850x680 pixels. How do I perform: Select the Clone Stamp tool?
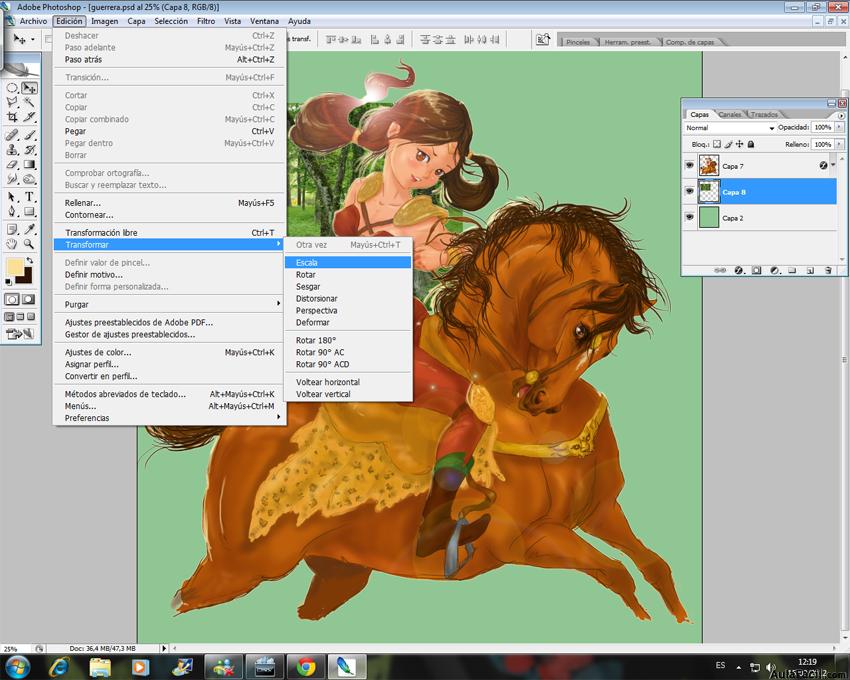(x=12, y=150)
